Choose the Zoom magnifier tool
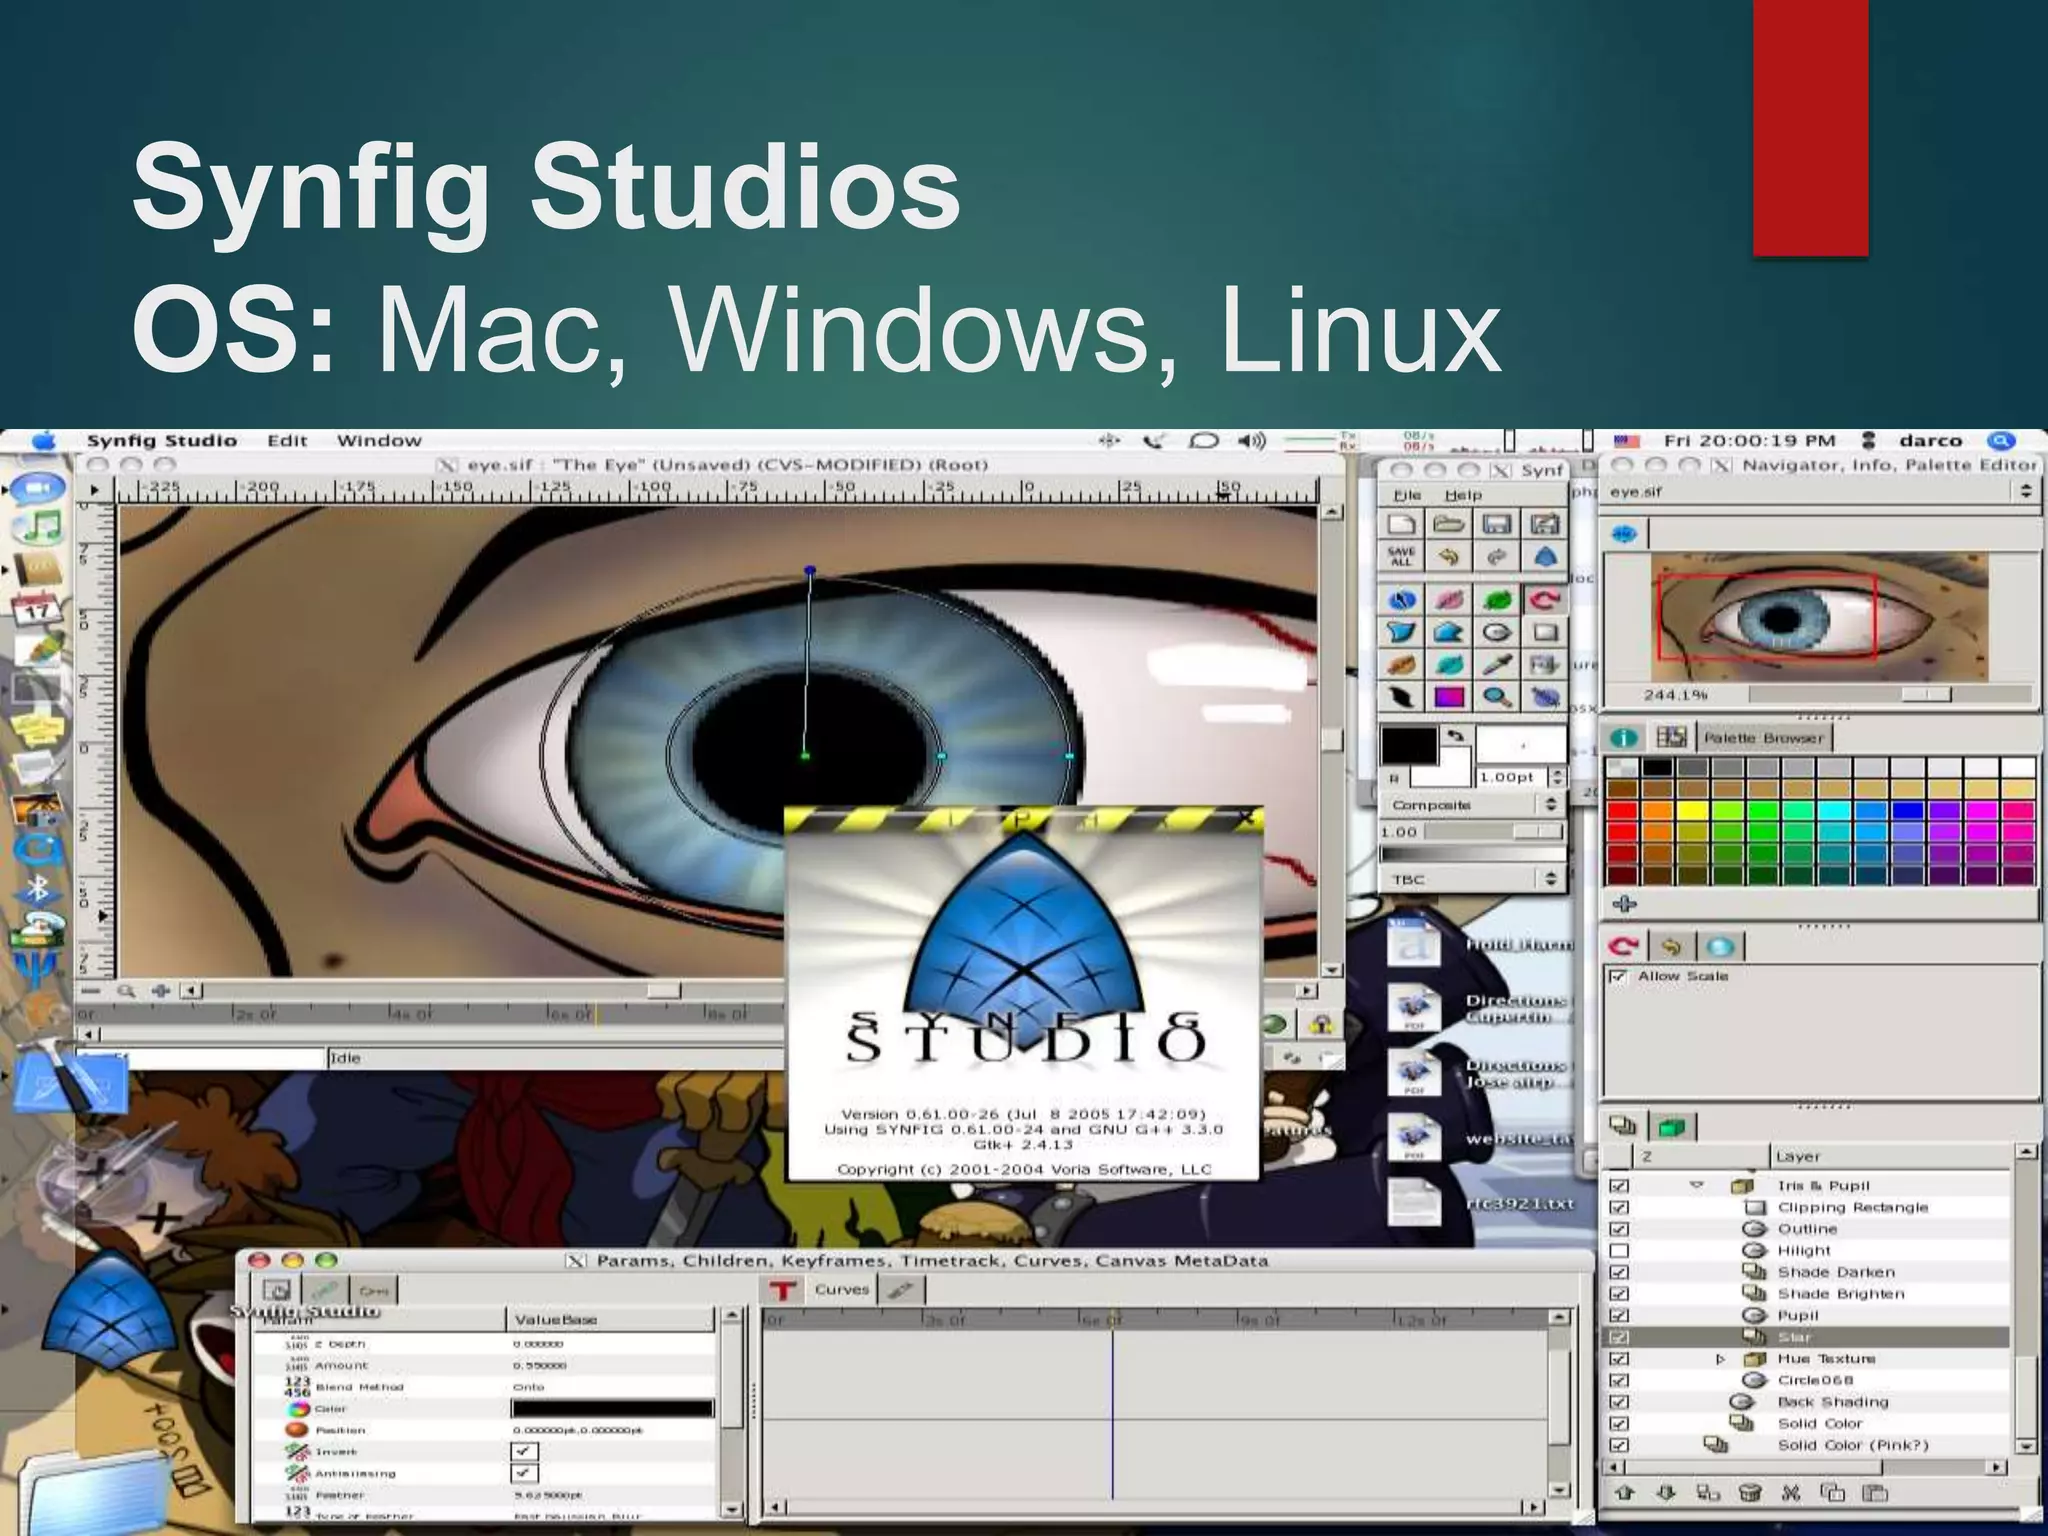 pyautogui.click(x=1497, y=697)
